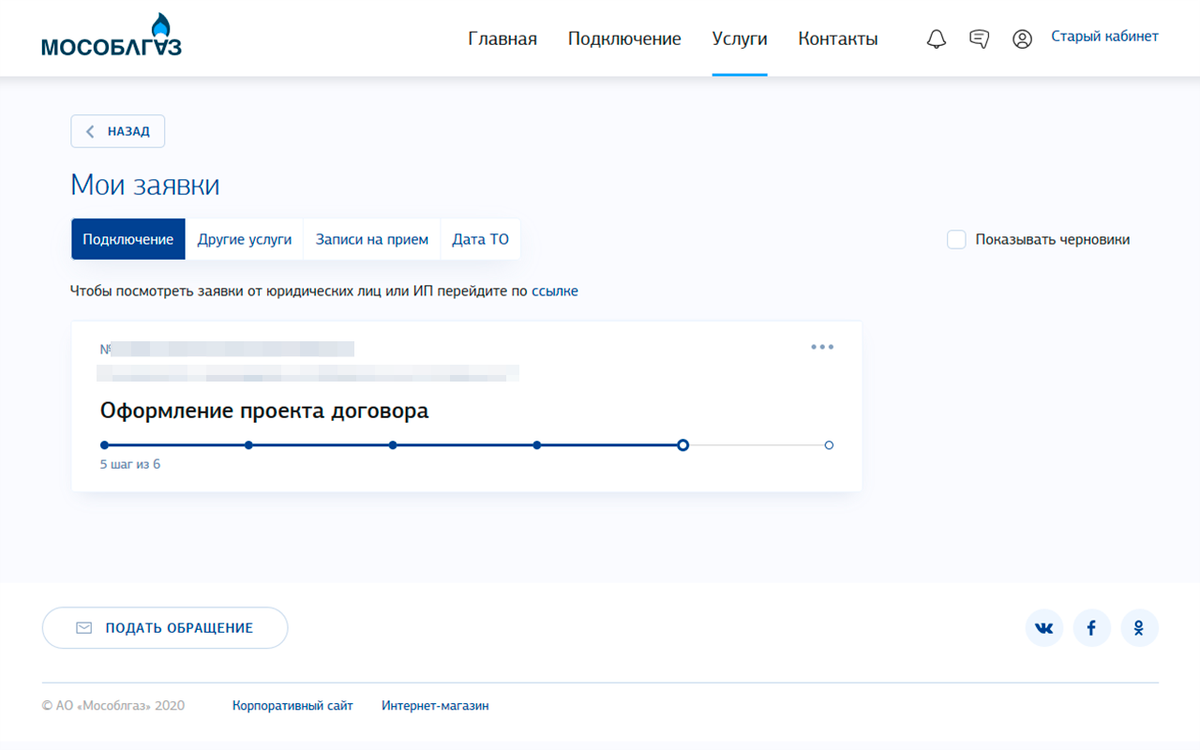Open the VK social network icon
The width and height of the screenshot is (1200, 750).
[1044, 628]
